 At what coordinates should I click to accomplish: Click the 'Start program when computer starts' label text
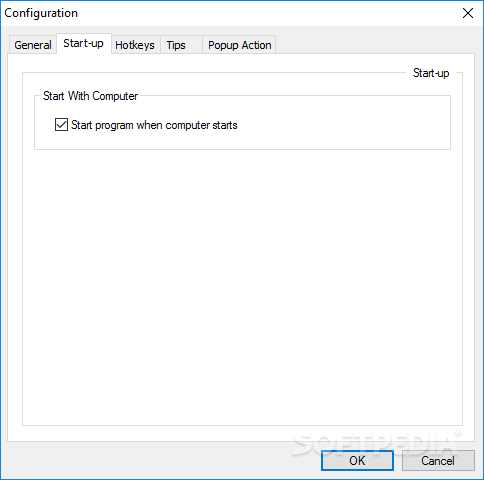tap(154, 125)
